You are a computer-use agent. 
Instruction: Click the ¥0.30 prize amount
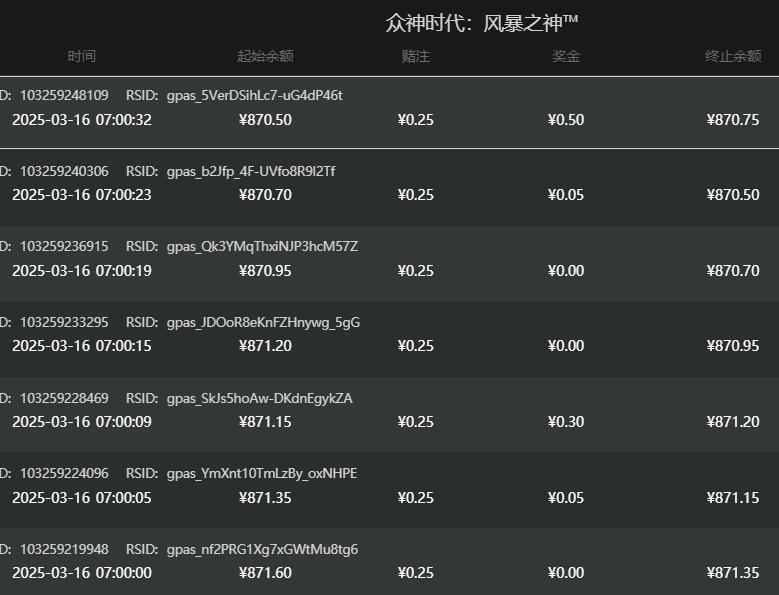tap(566, 422)
